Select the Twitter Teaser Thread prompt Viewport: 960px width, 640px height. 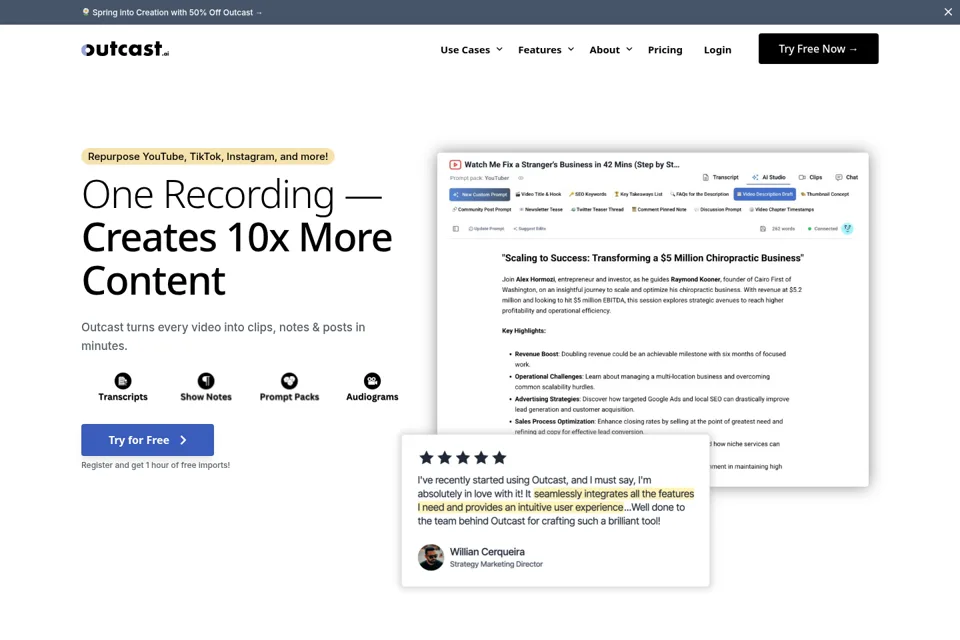597,209
